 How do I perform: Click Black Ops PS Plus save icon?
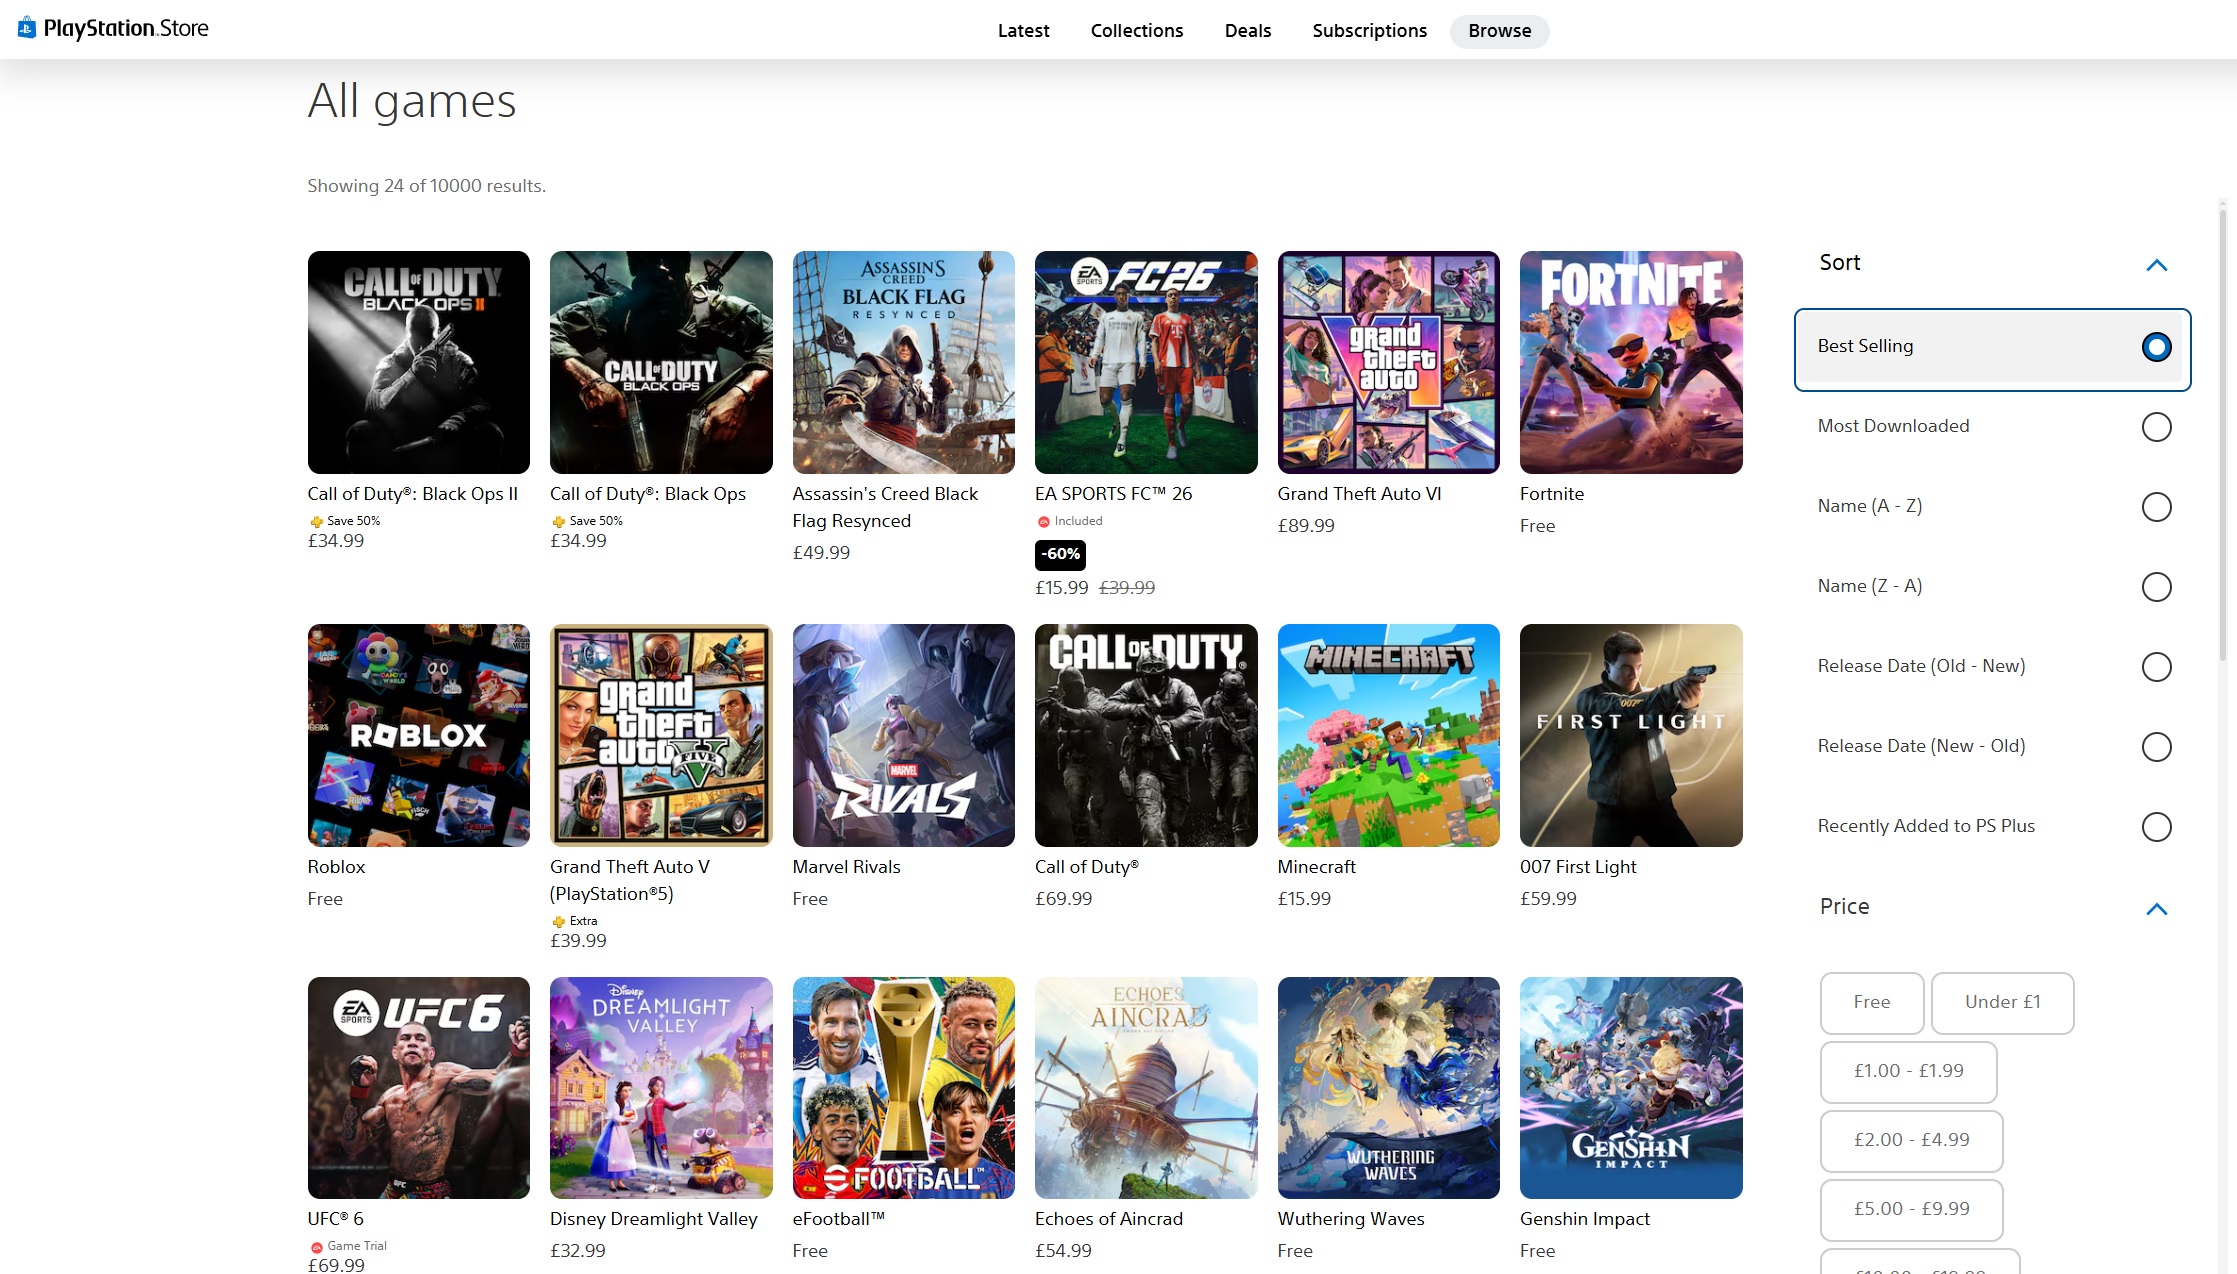coord(558,521)
